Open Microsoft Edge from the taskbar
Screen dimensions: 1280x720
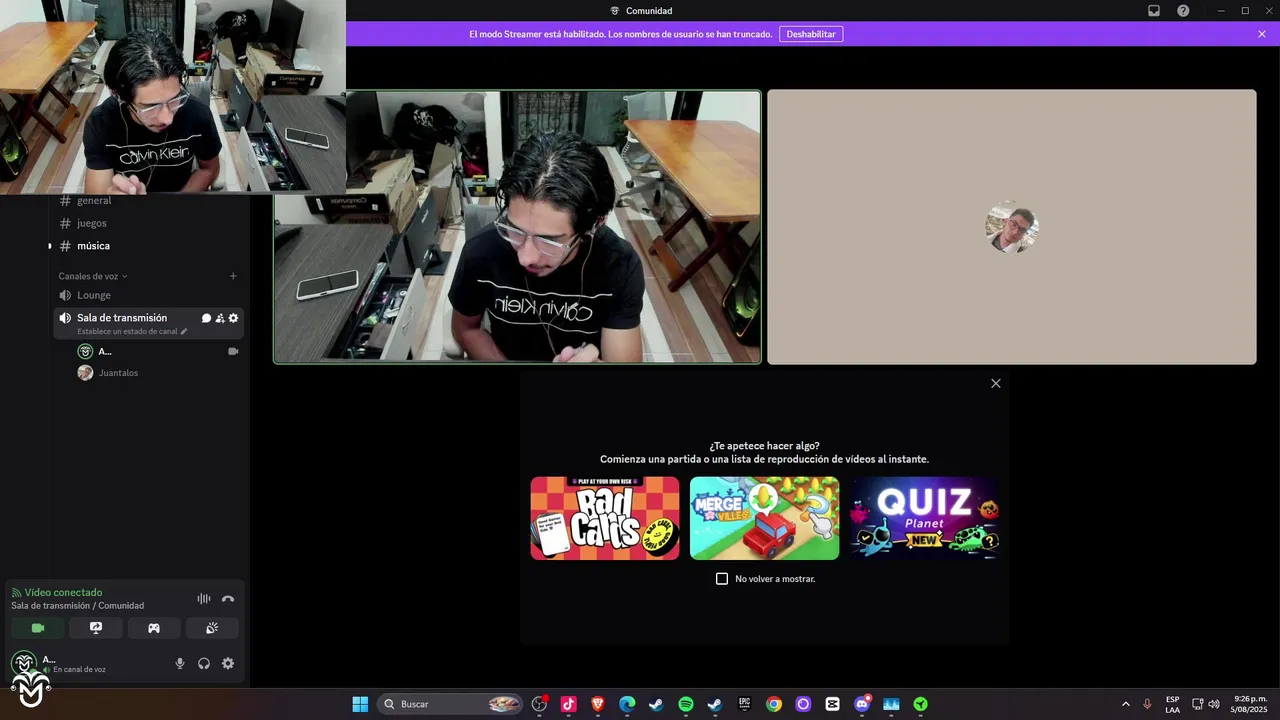[627, 704]
